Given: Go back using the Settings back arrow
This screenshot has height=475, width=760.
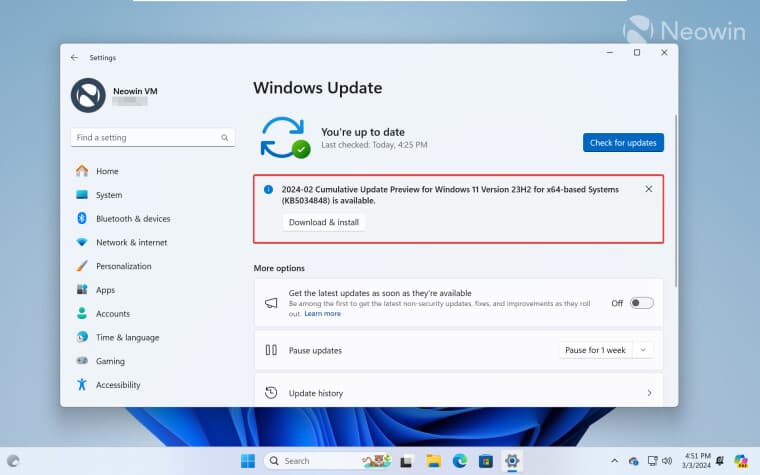Looking at the screenshot, I should [x=74, y=57].
